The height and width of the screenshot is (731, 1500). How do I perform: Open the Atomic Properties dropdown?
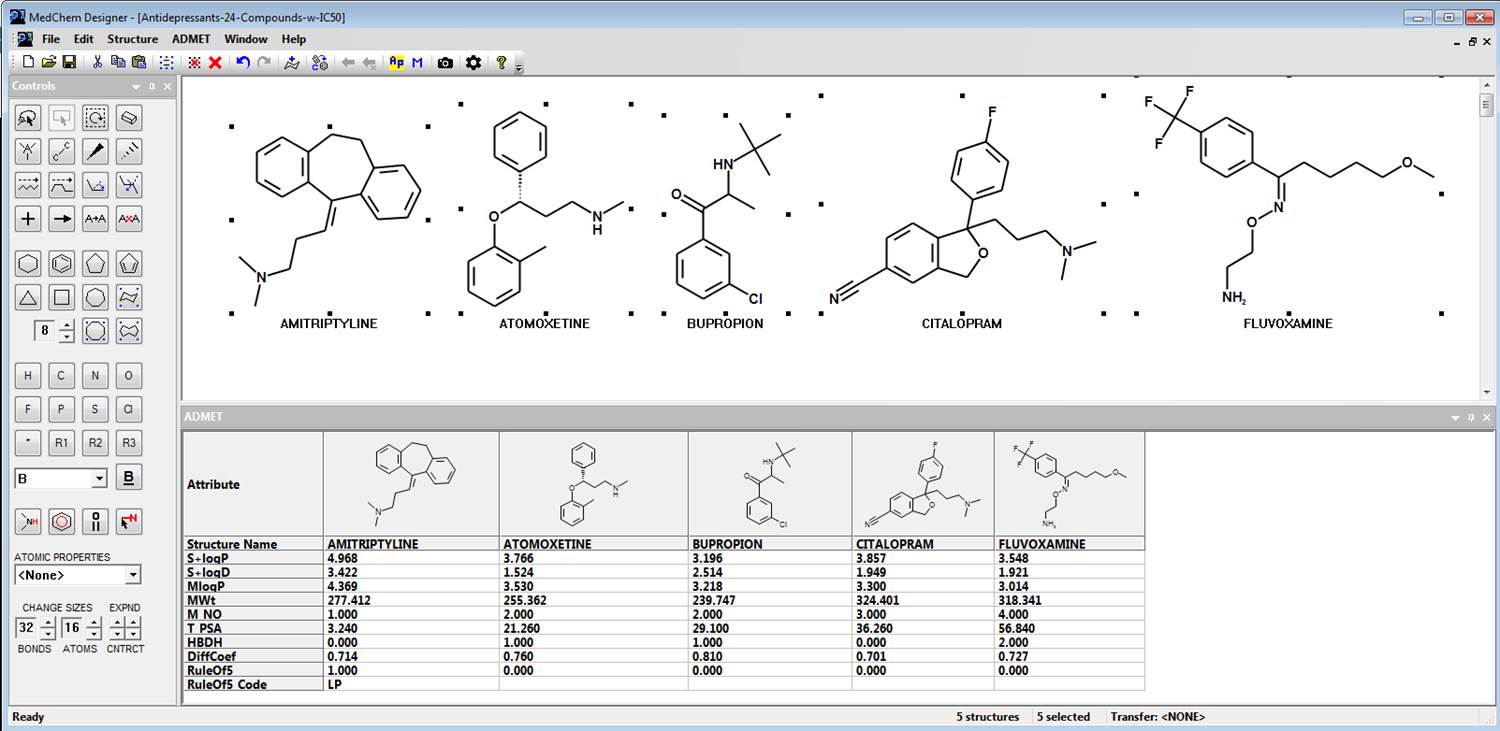(132, 575)
